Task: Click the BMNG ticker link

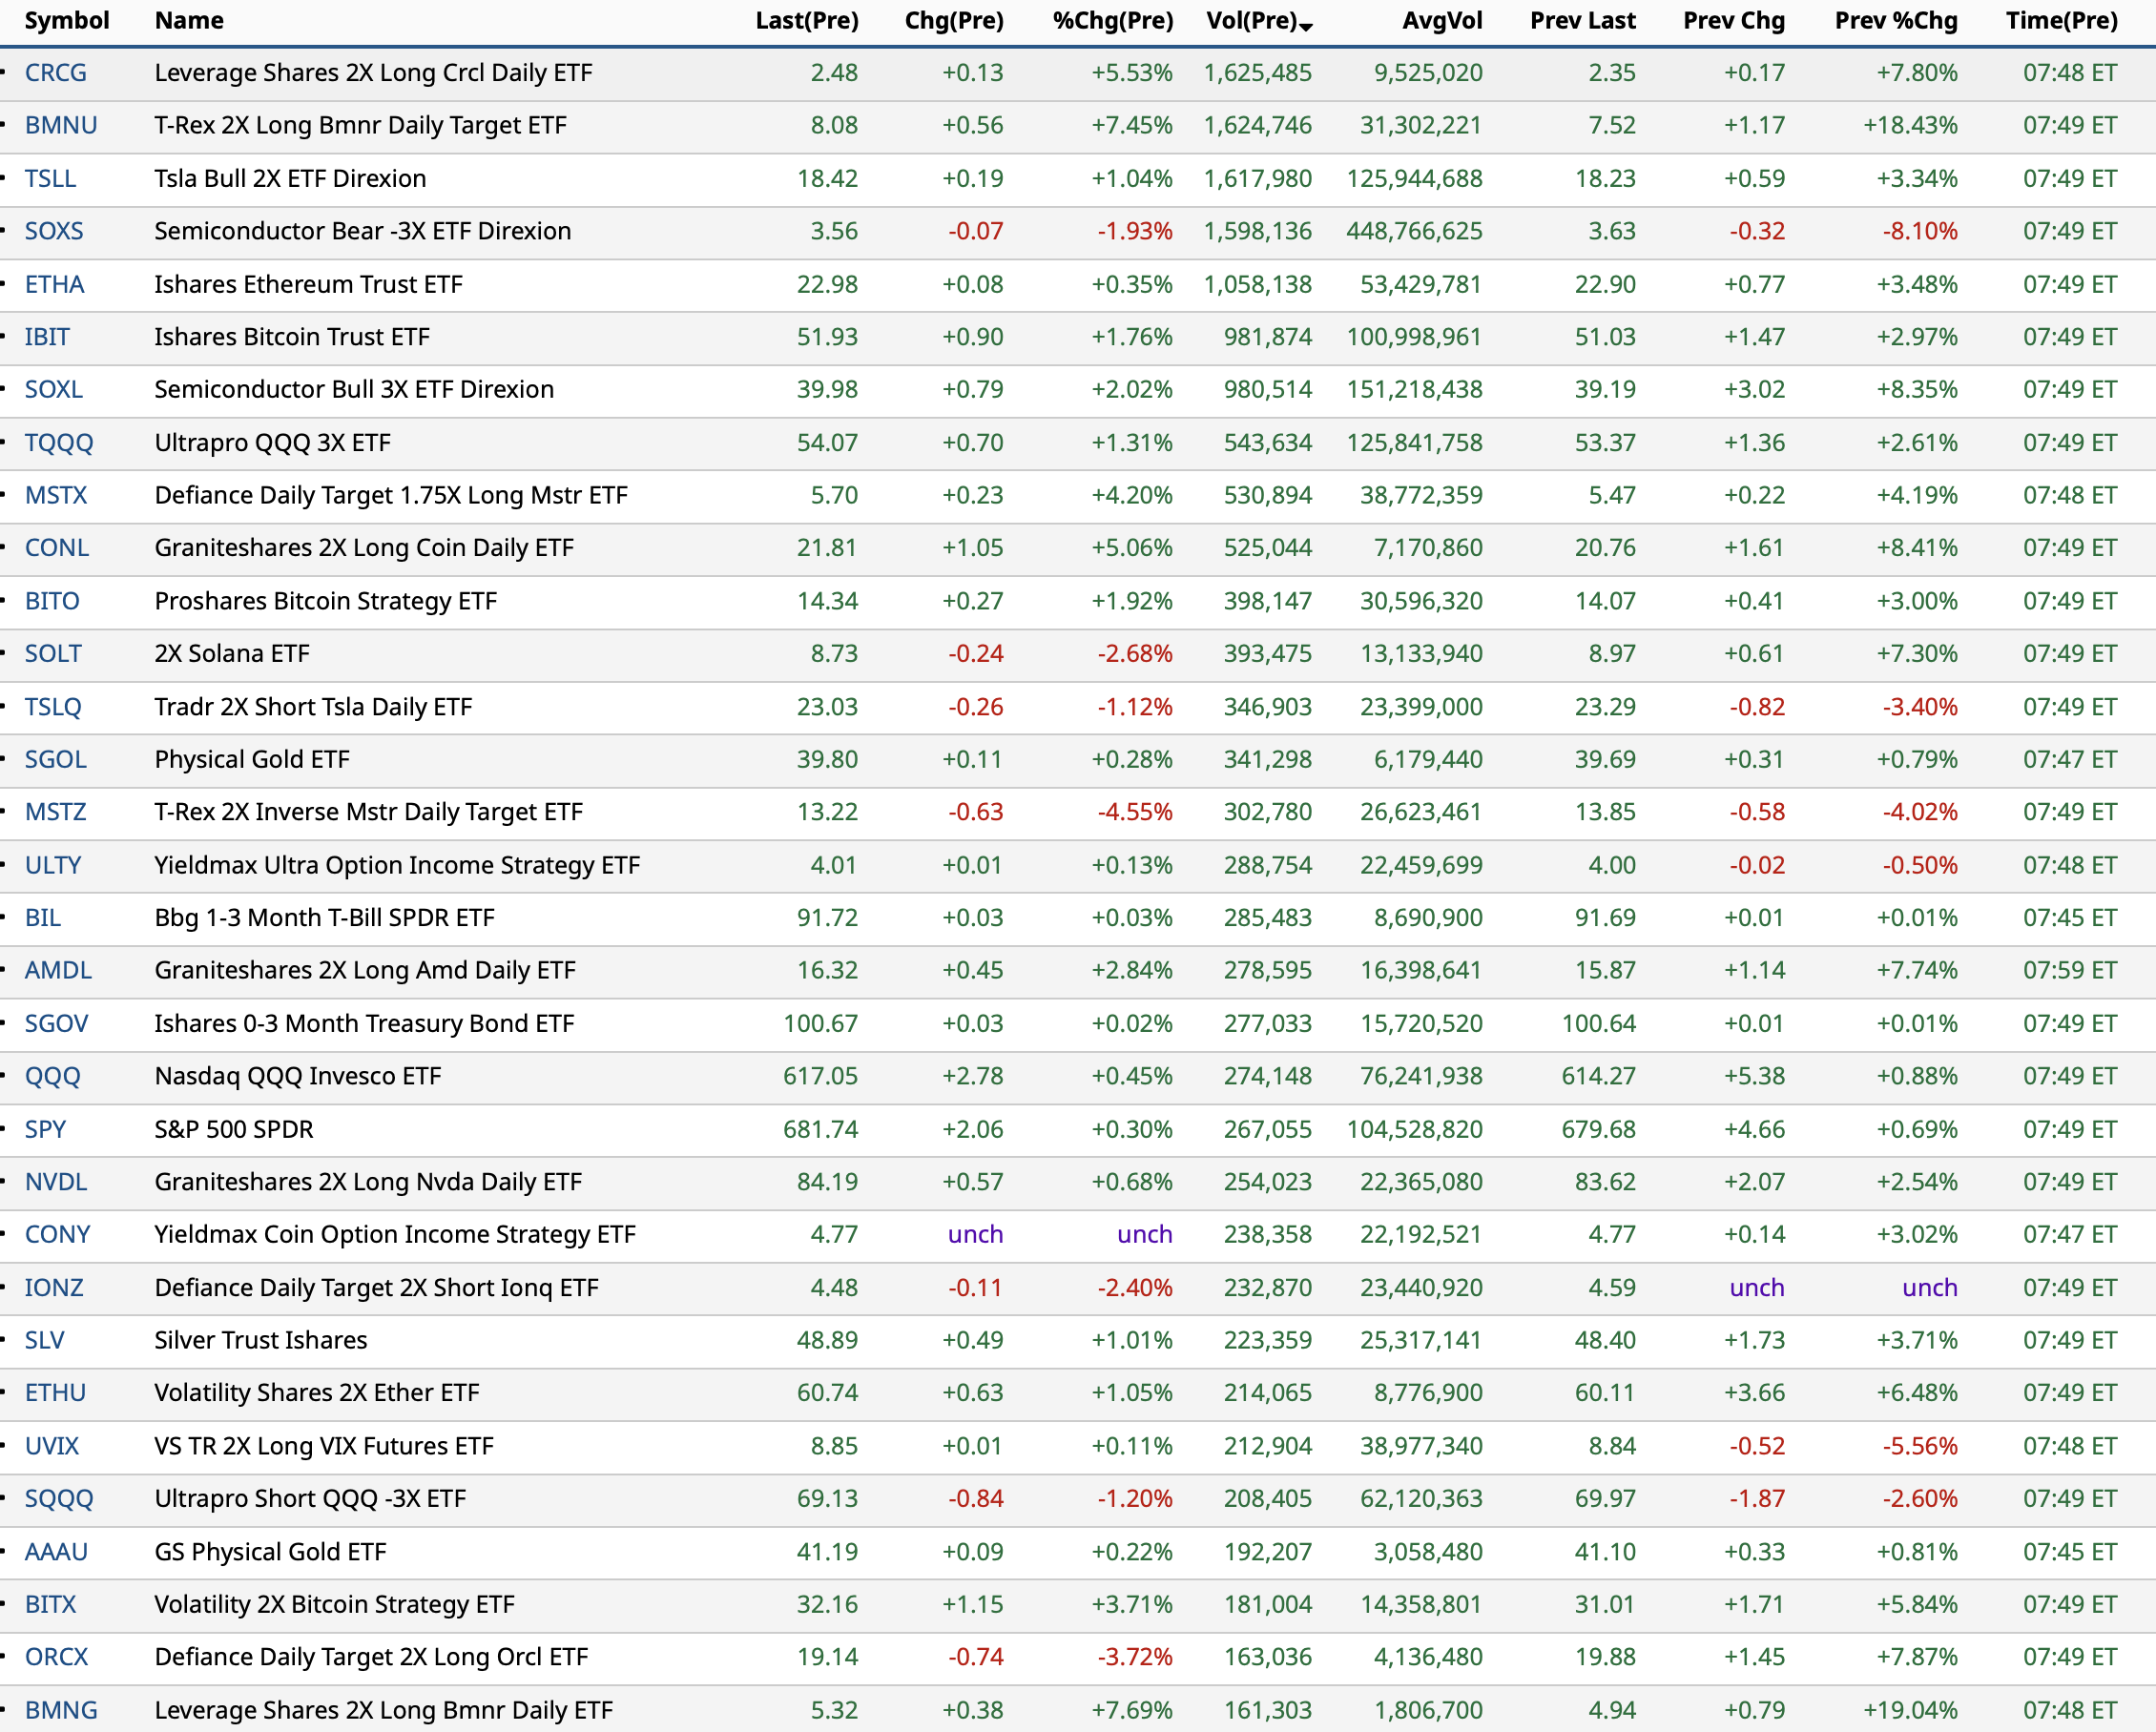Action: (61, 1710)
